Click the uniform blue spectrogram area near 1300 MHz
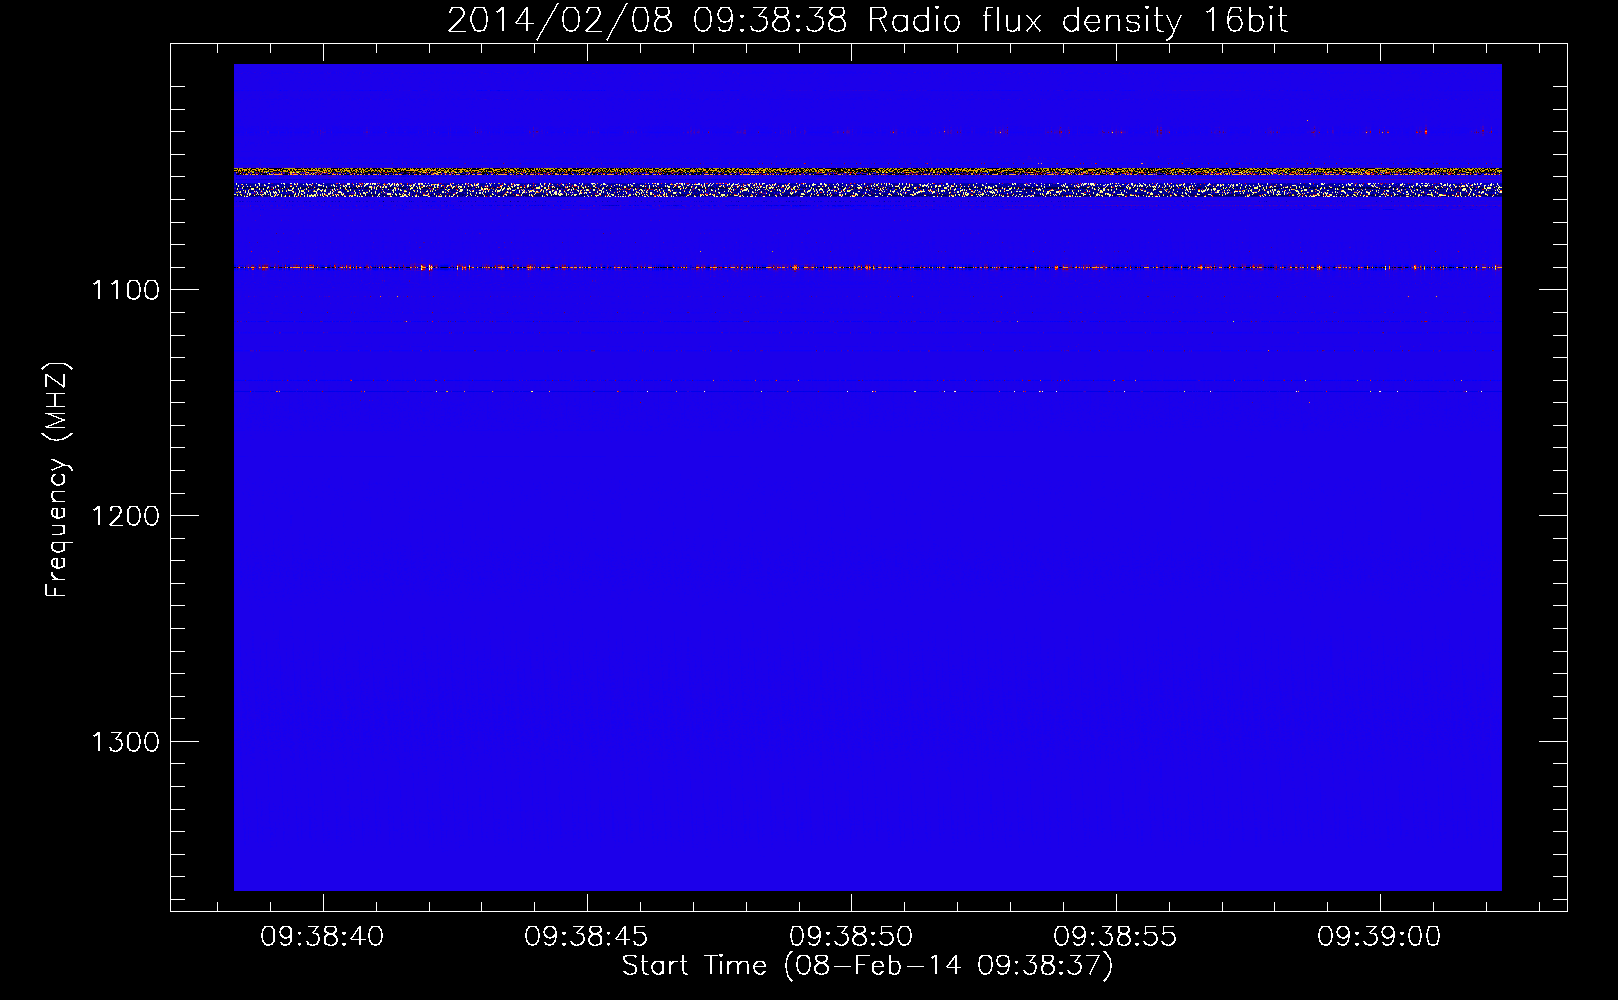This screenshot has width=1618, height=1000. pos(867,740)
